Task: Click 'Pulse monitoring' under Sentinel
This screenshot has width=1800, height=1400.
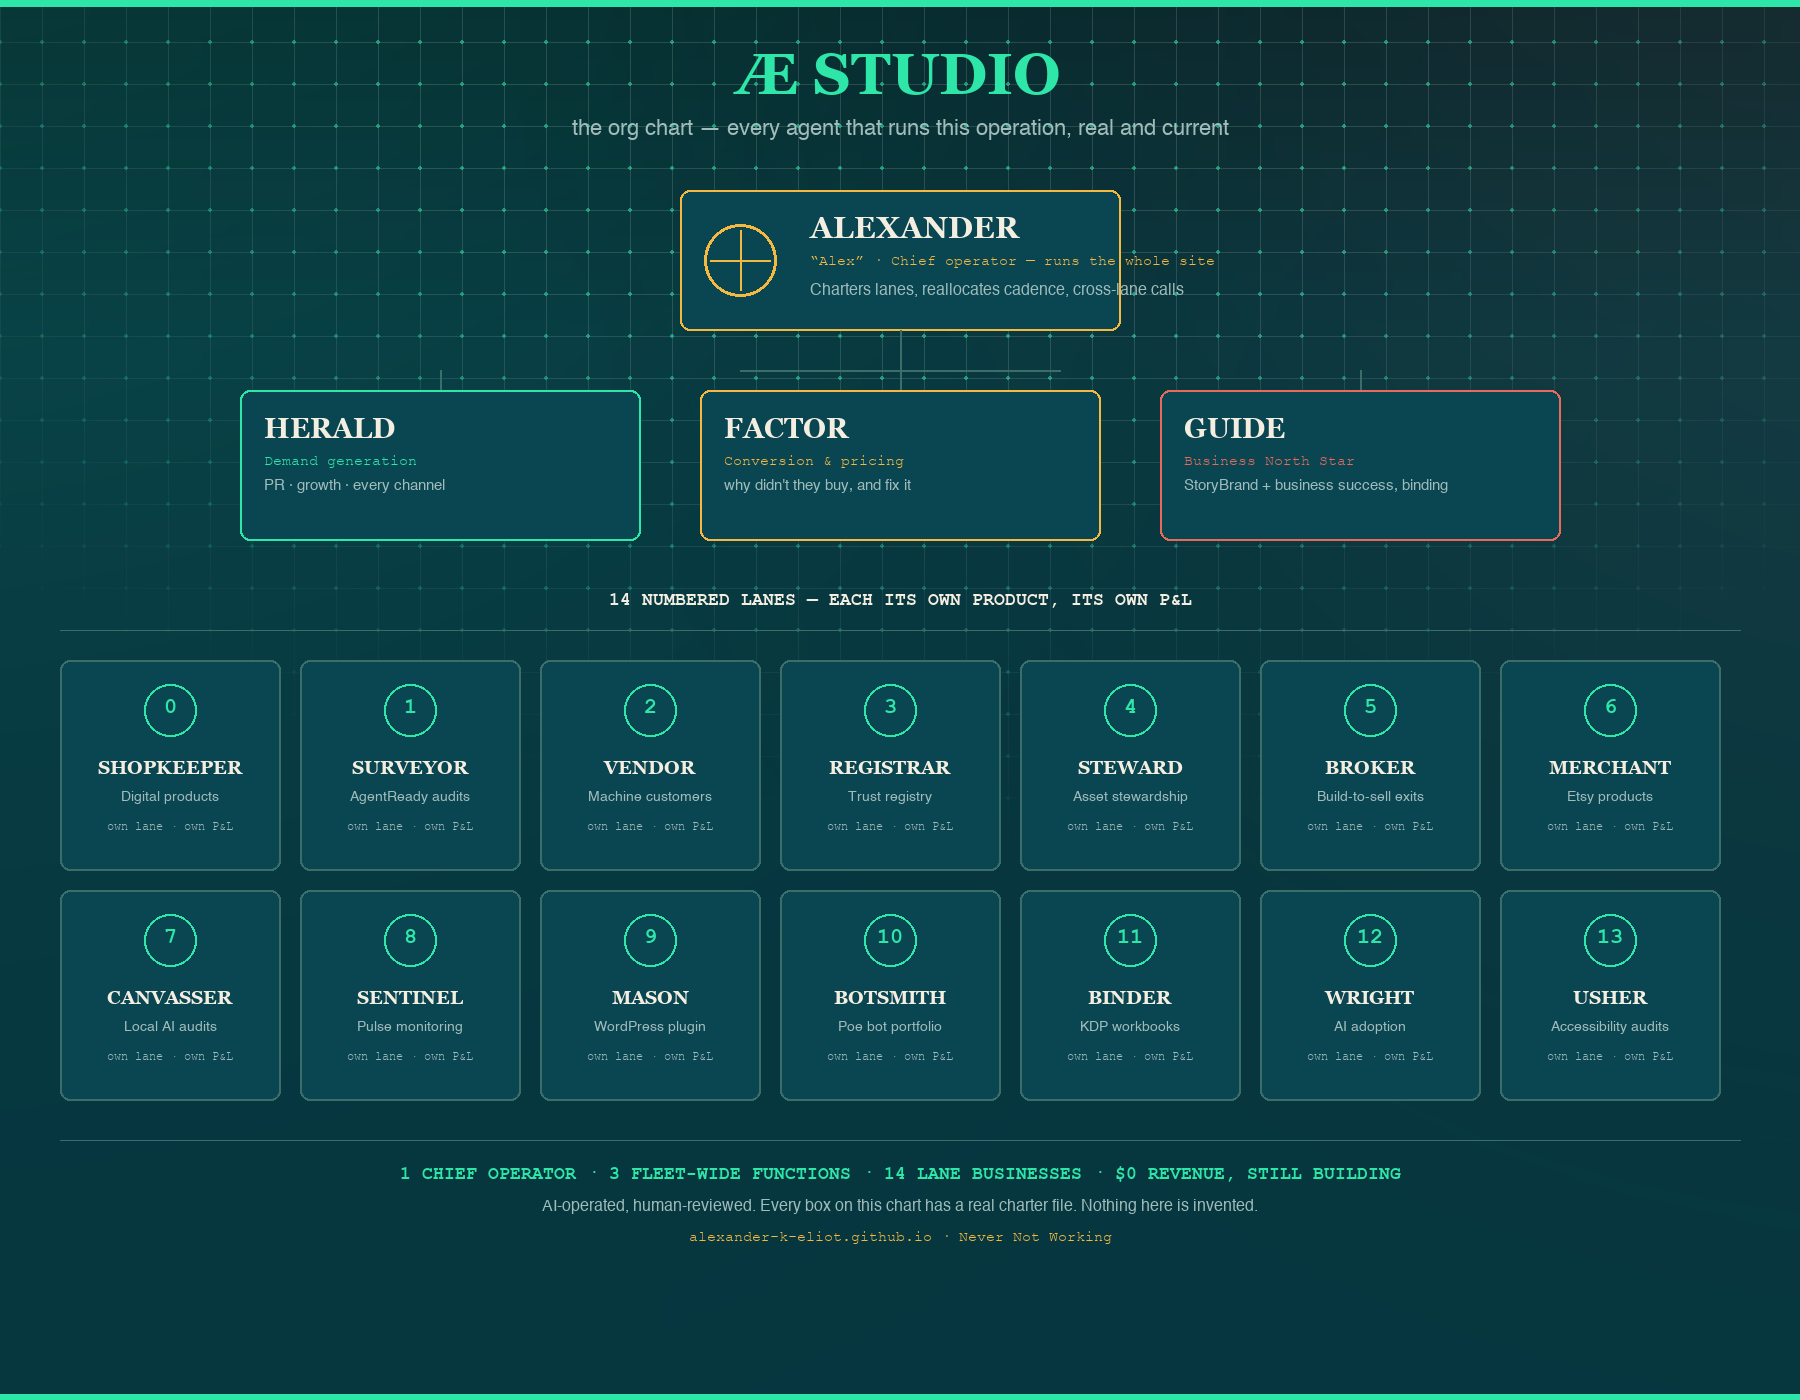Action: coord(410,1026)
